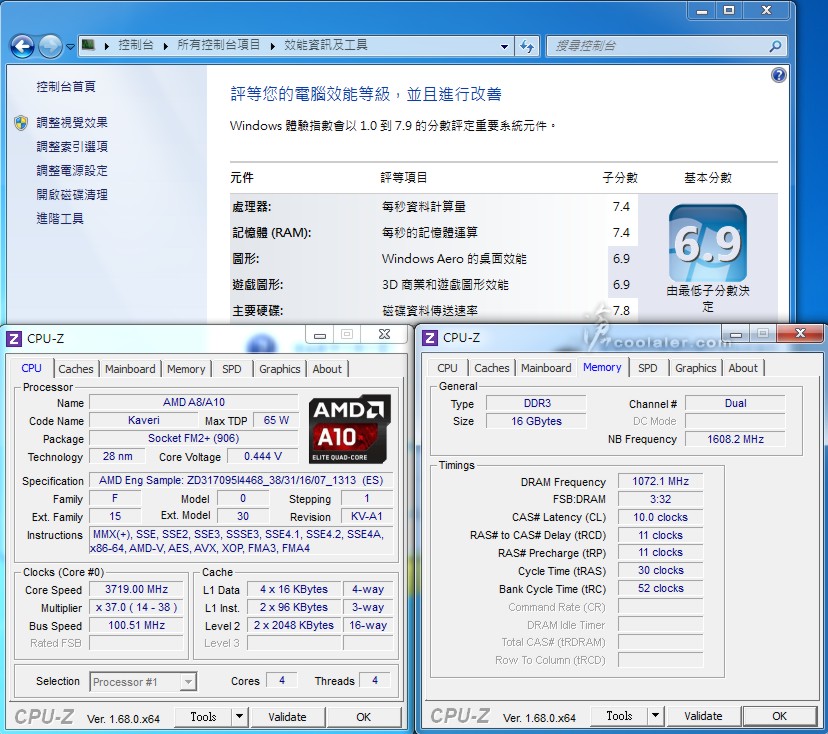
Task: Open 控制台首頁 link
Action: 66,87
